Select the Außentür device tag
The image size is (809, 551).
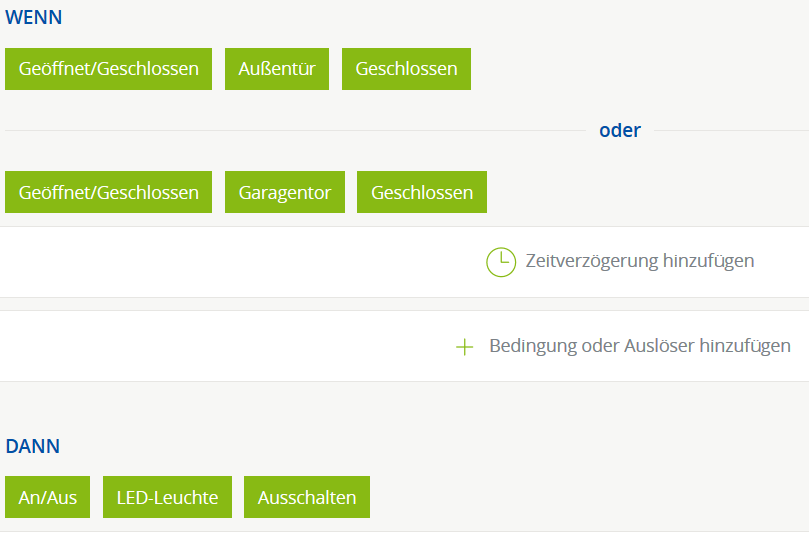pyautogui.click(x=277, y=69)
